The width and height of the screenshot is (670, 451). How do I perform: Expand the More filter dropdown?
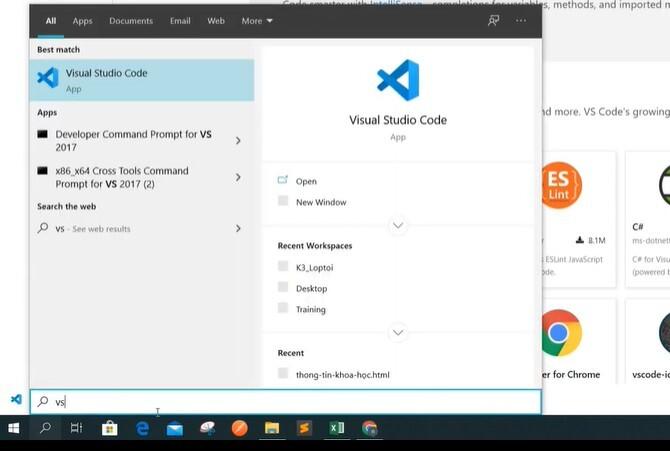click(257, 21)
